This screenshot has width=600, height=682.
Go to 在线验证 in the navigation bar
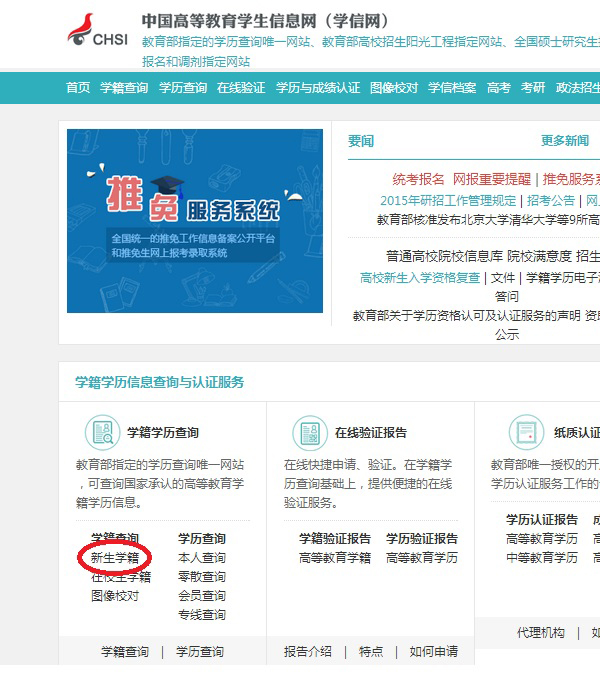click(241, 88)
